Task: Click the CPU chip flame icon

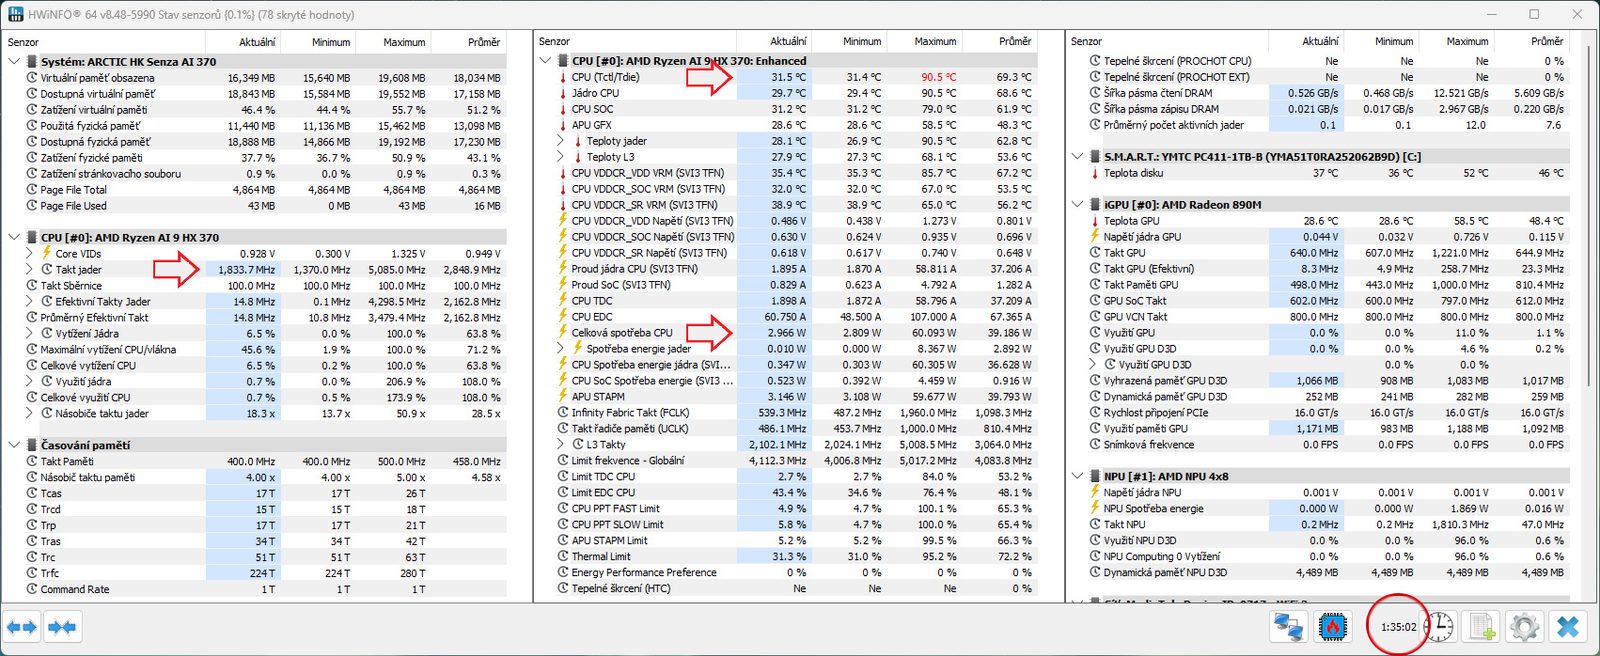Action: 1332,627
